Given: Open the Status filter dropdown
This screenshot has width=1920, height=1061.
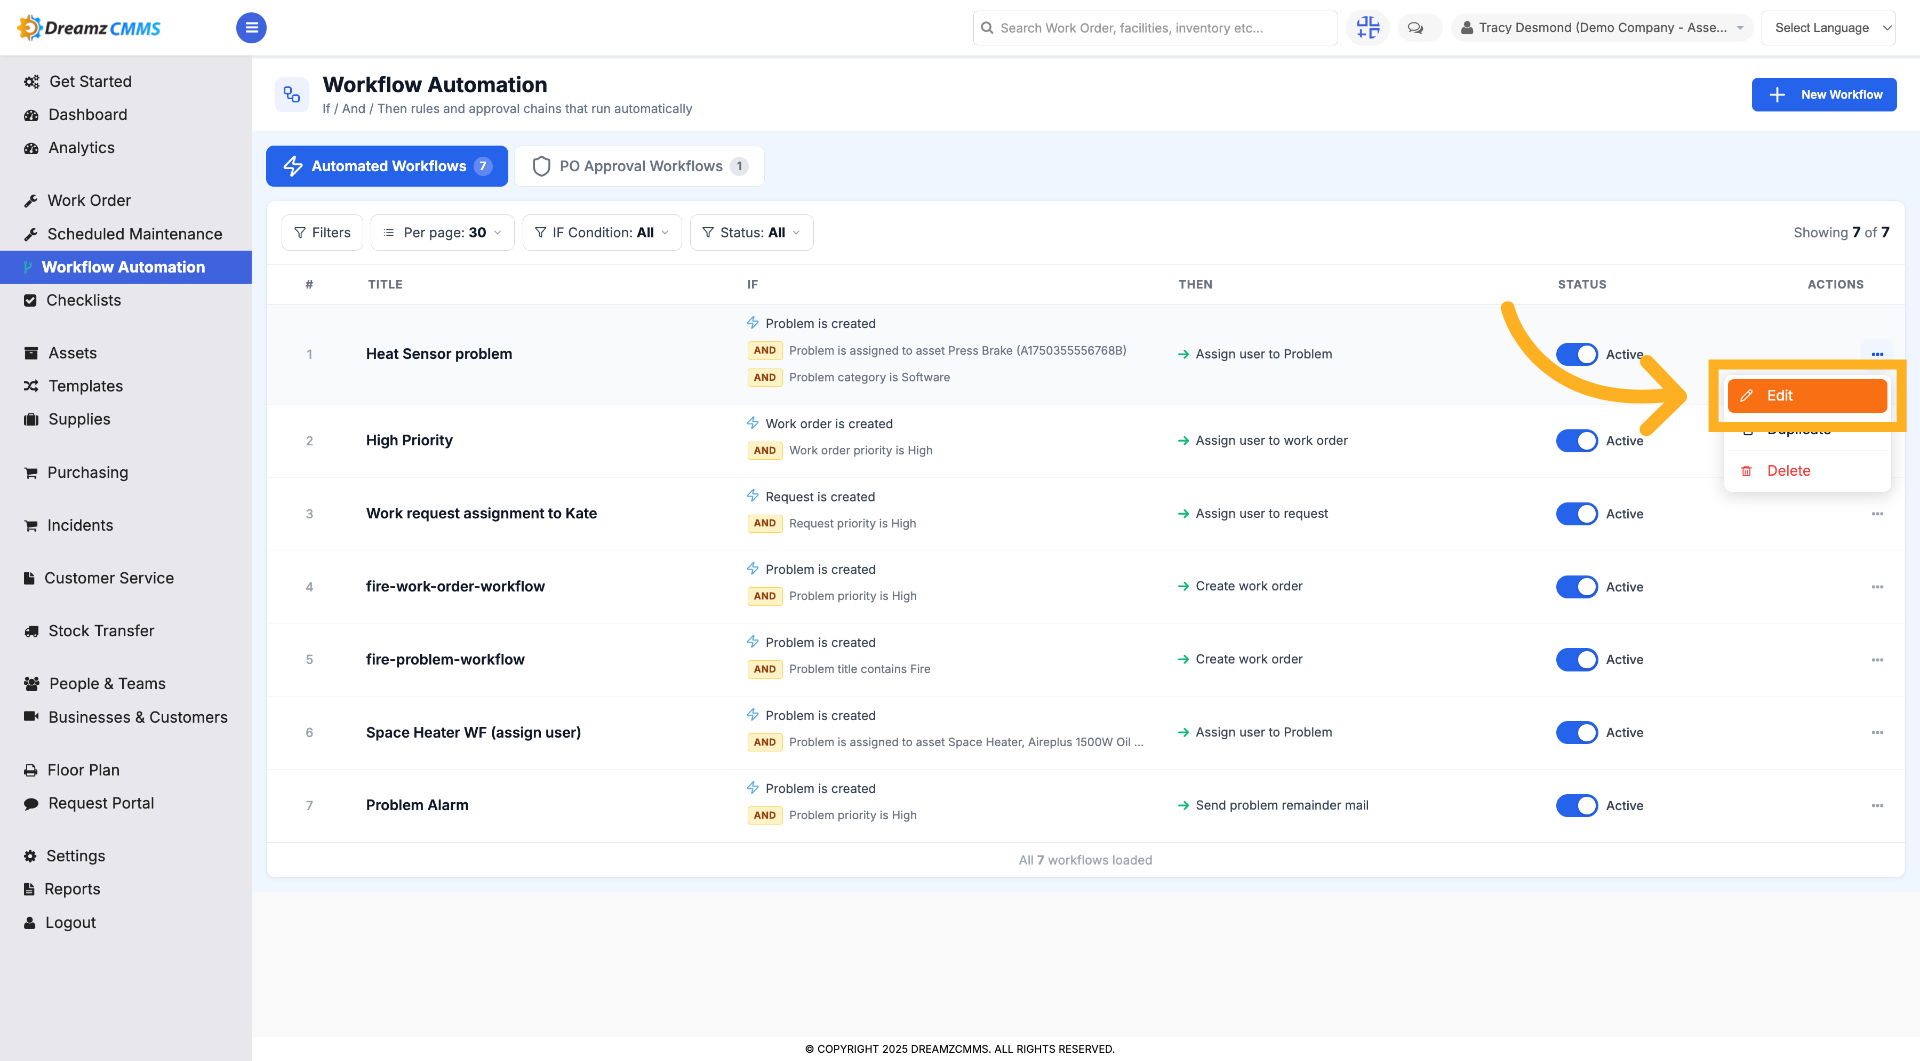Looking at the screenshot, I should point(752,233).
